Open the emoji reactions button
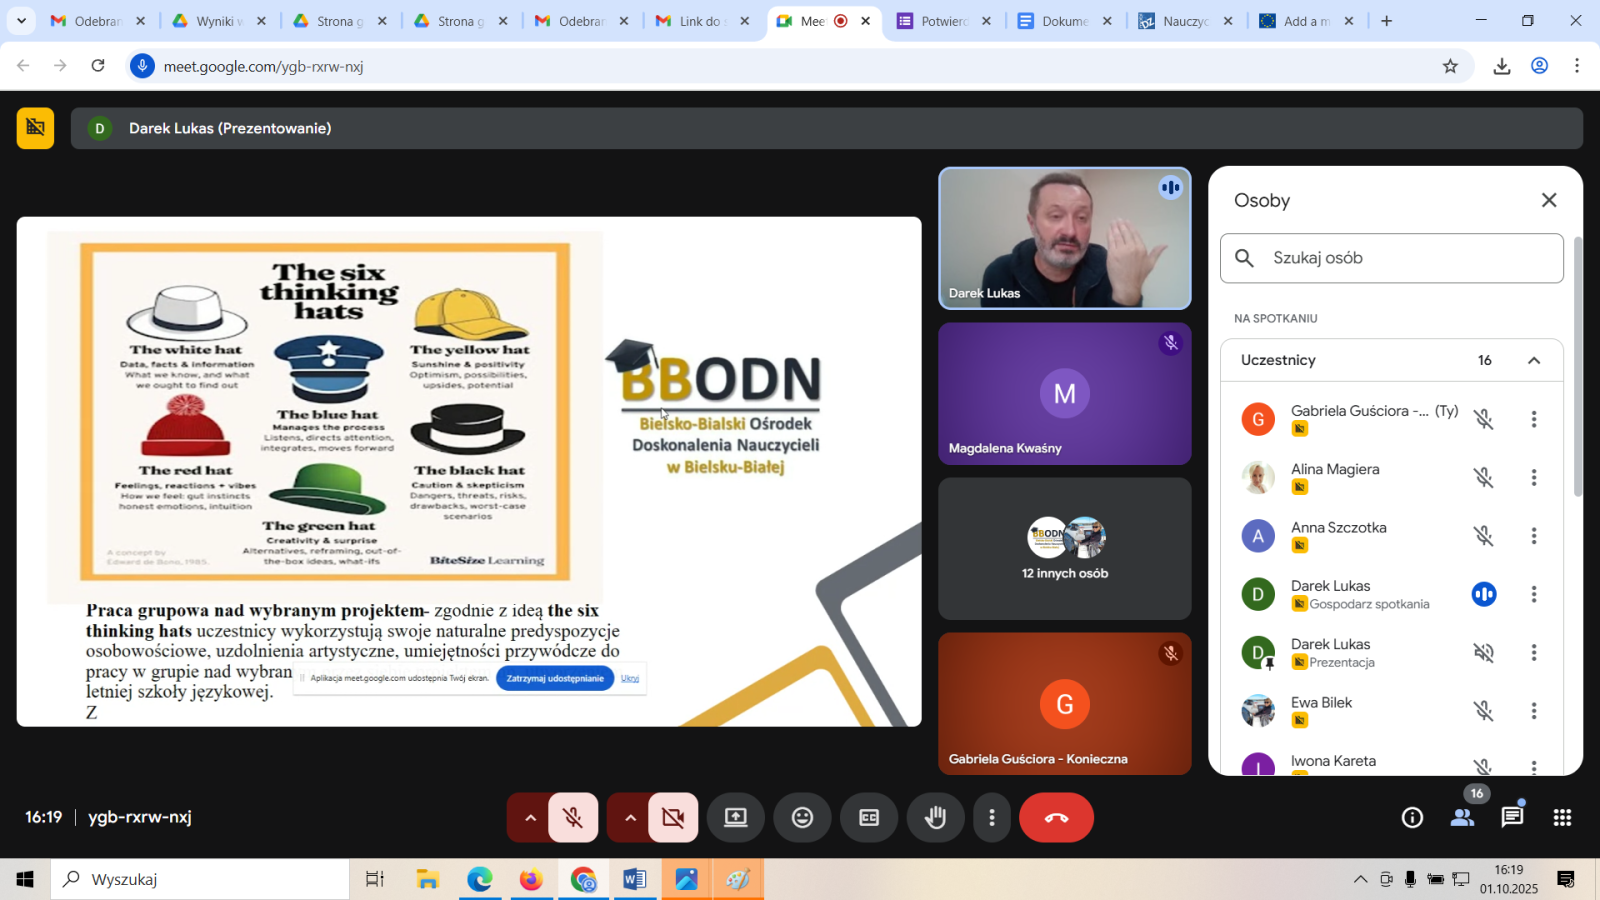The height and width of the screenshot is (900, 1600). (x=802, y=818)
